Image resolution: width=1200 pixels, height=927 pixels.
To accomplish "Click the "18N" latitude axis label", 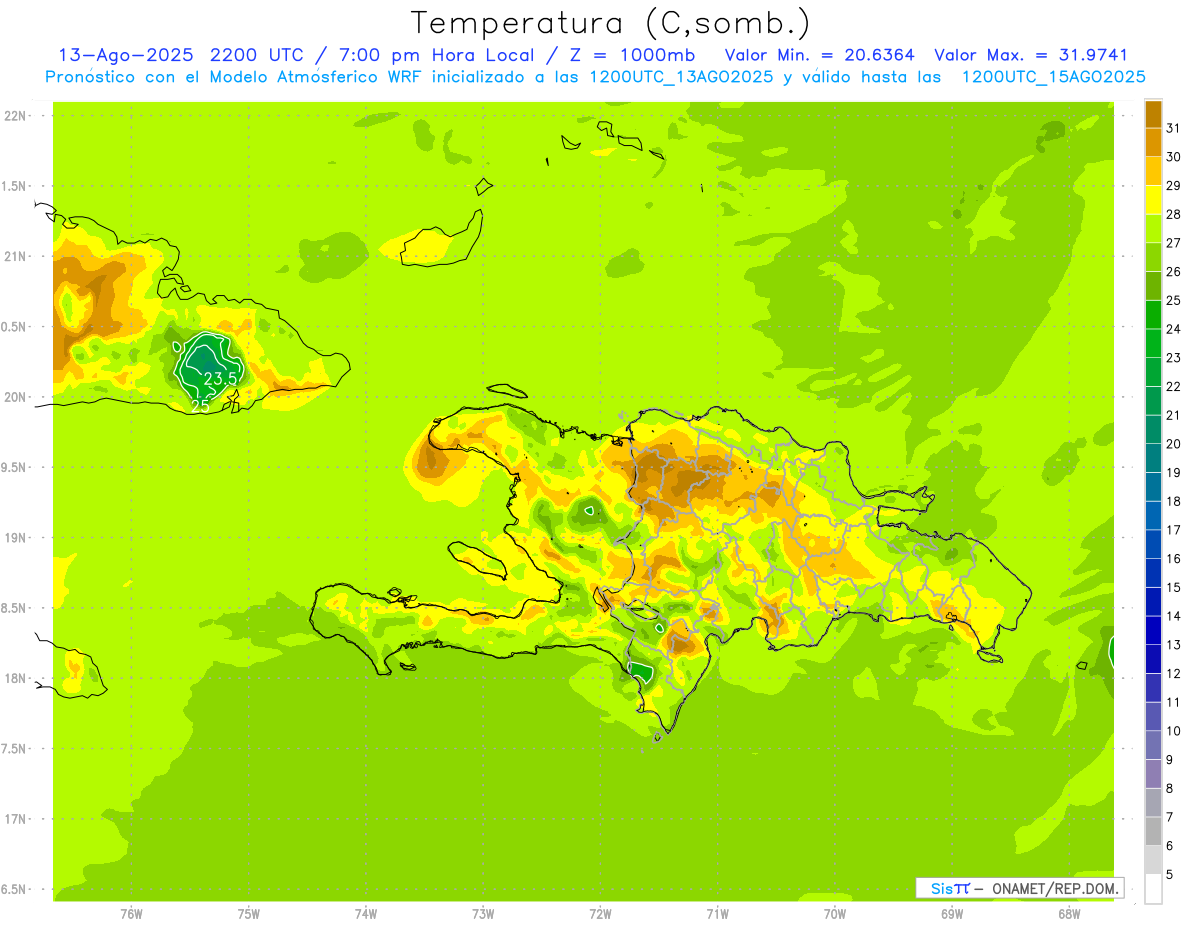I will 15,678.
